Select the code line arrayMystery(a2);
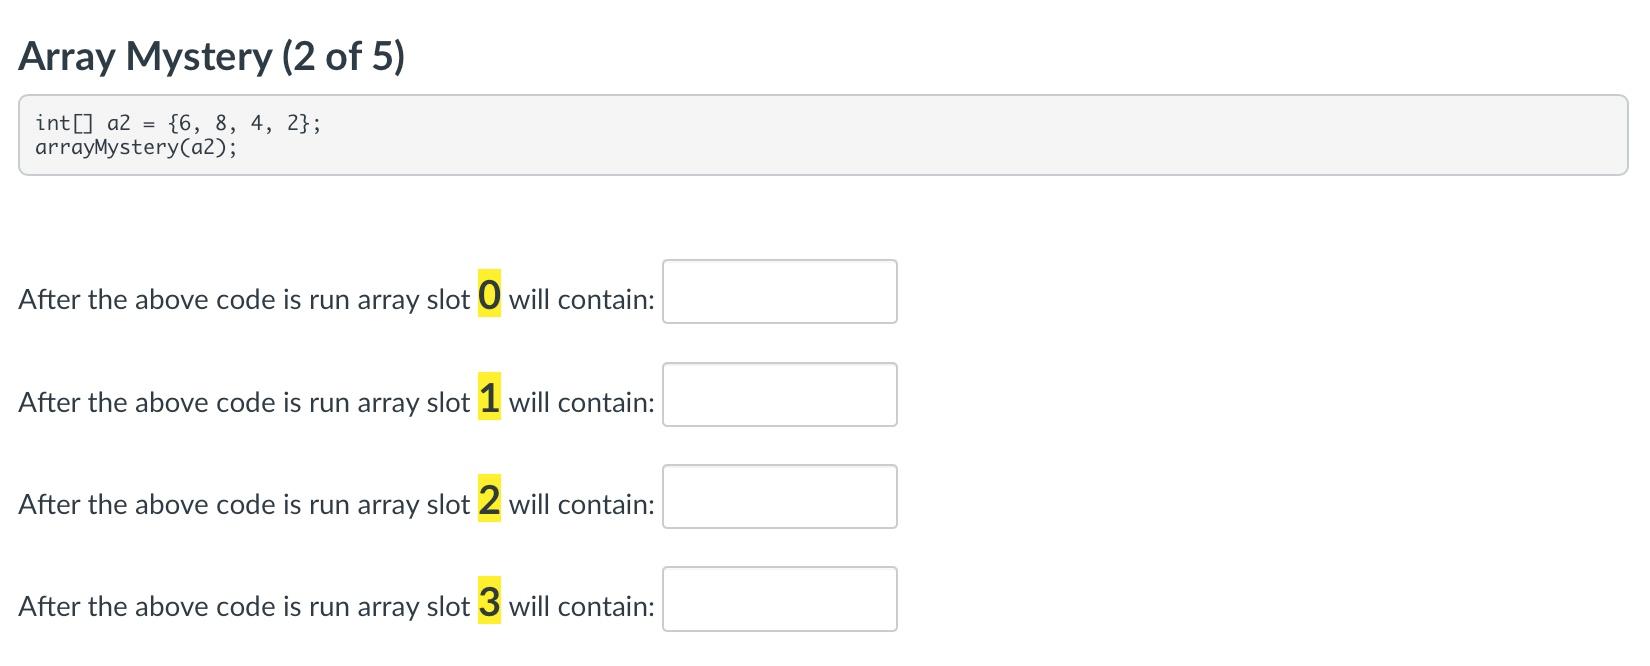This screenshot has width=1650, height=666. (x=135, y=147)
